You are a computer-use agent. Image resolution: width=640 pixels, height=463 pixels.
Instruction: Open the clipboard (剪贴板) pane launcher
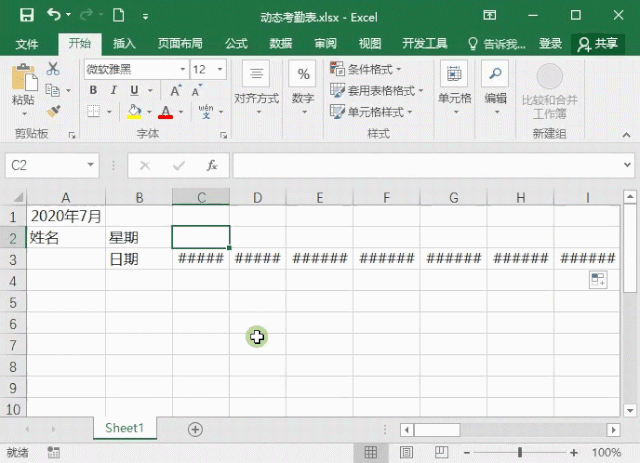[72, 135]
